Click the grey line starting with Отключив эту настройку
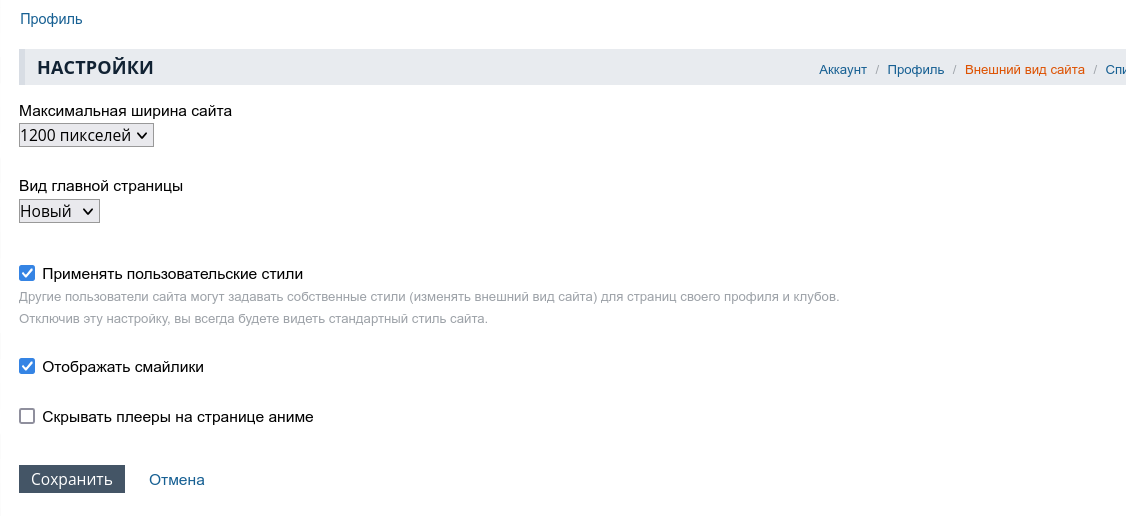This screenshot has height=516, width=1126. 253,319
